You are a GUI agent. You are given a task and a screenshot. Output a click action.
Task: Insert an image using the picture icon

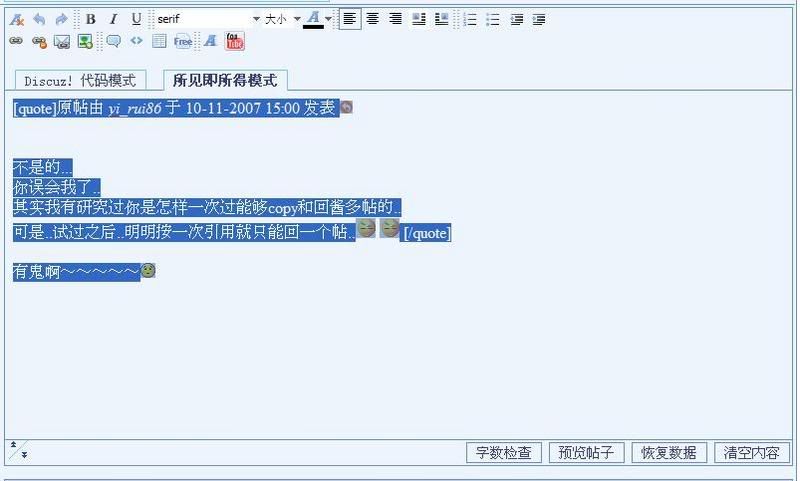[85, 41]
